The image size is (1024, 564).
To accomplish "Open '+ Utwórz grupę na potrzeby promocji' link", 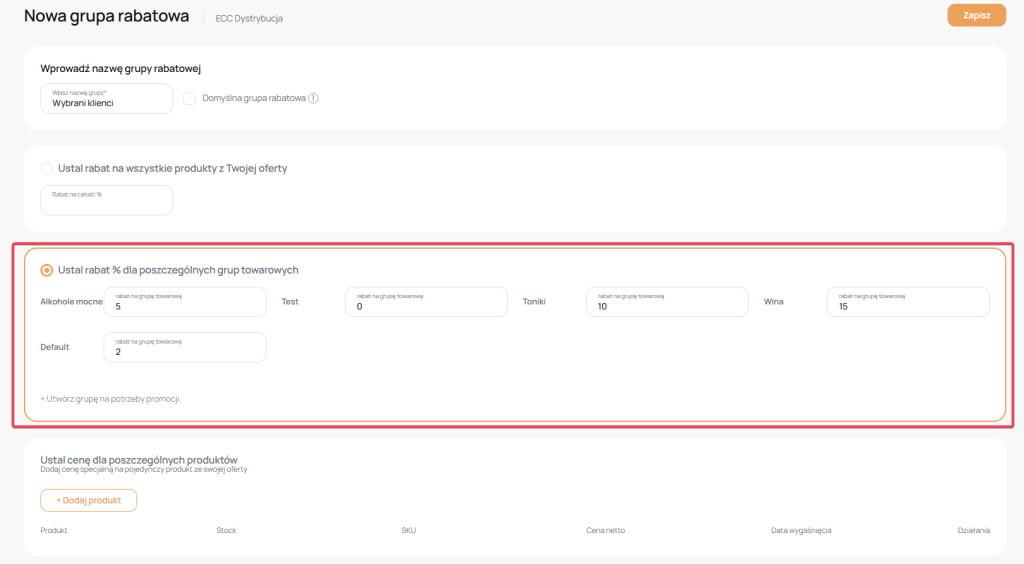I will pos(110,399).
